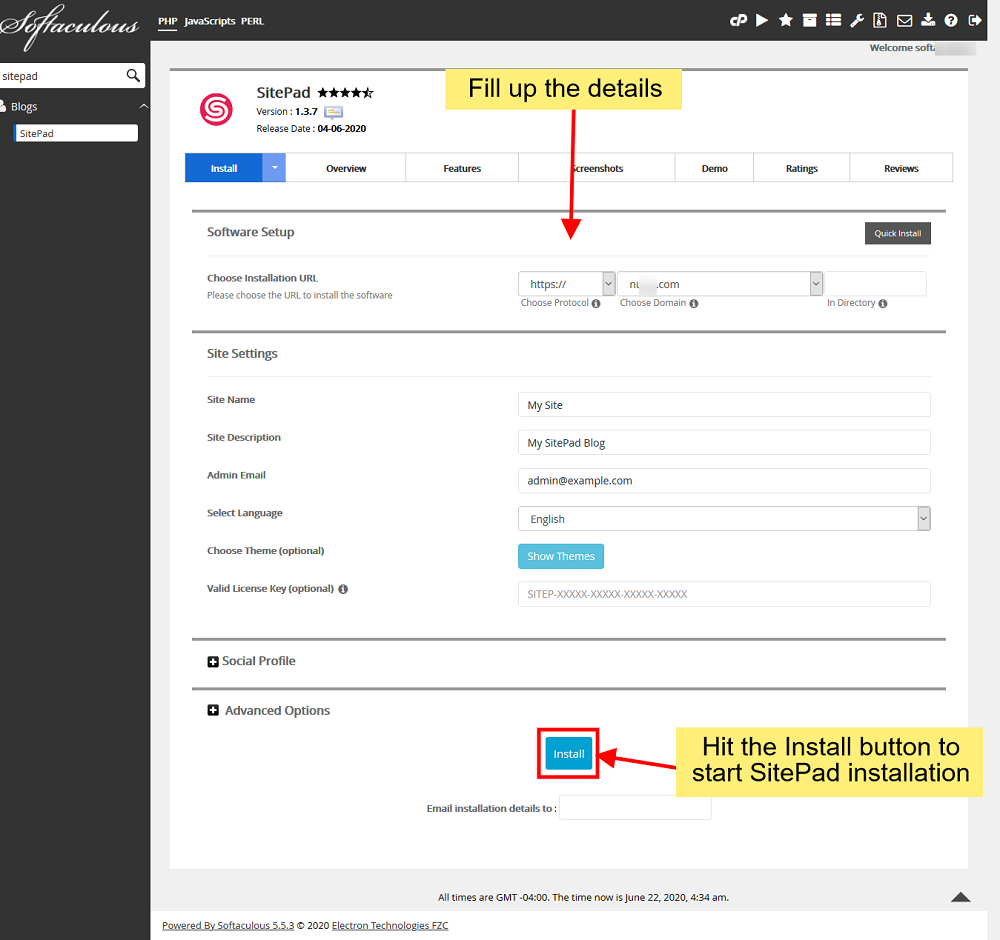The height and width of the screenshot is (940, 1000).
Task: Click the Email installation details field
Action: tap(635, 808)
